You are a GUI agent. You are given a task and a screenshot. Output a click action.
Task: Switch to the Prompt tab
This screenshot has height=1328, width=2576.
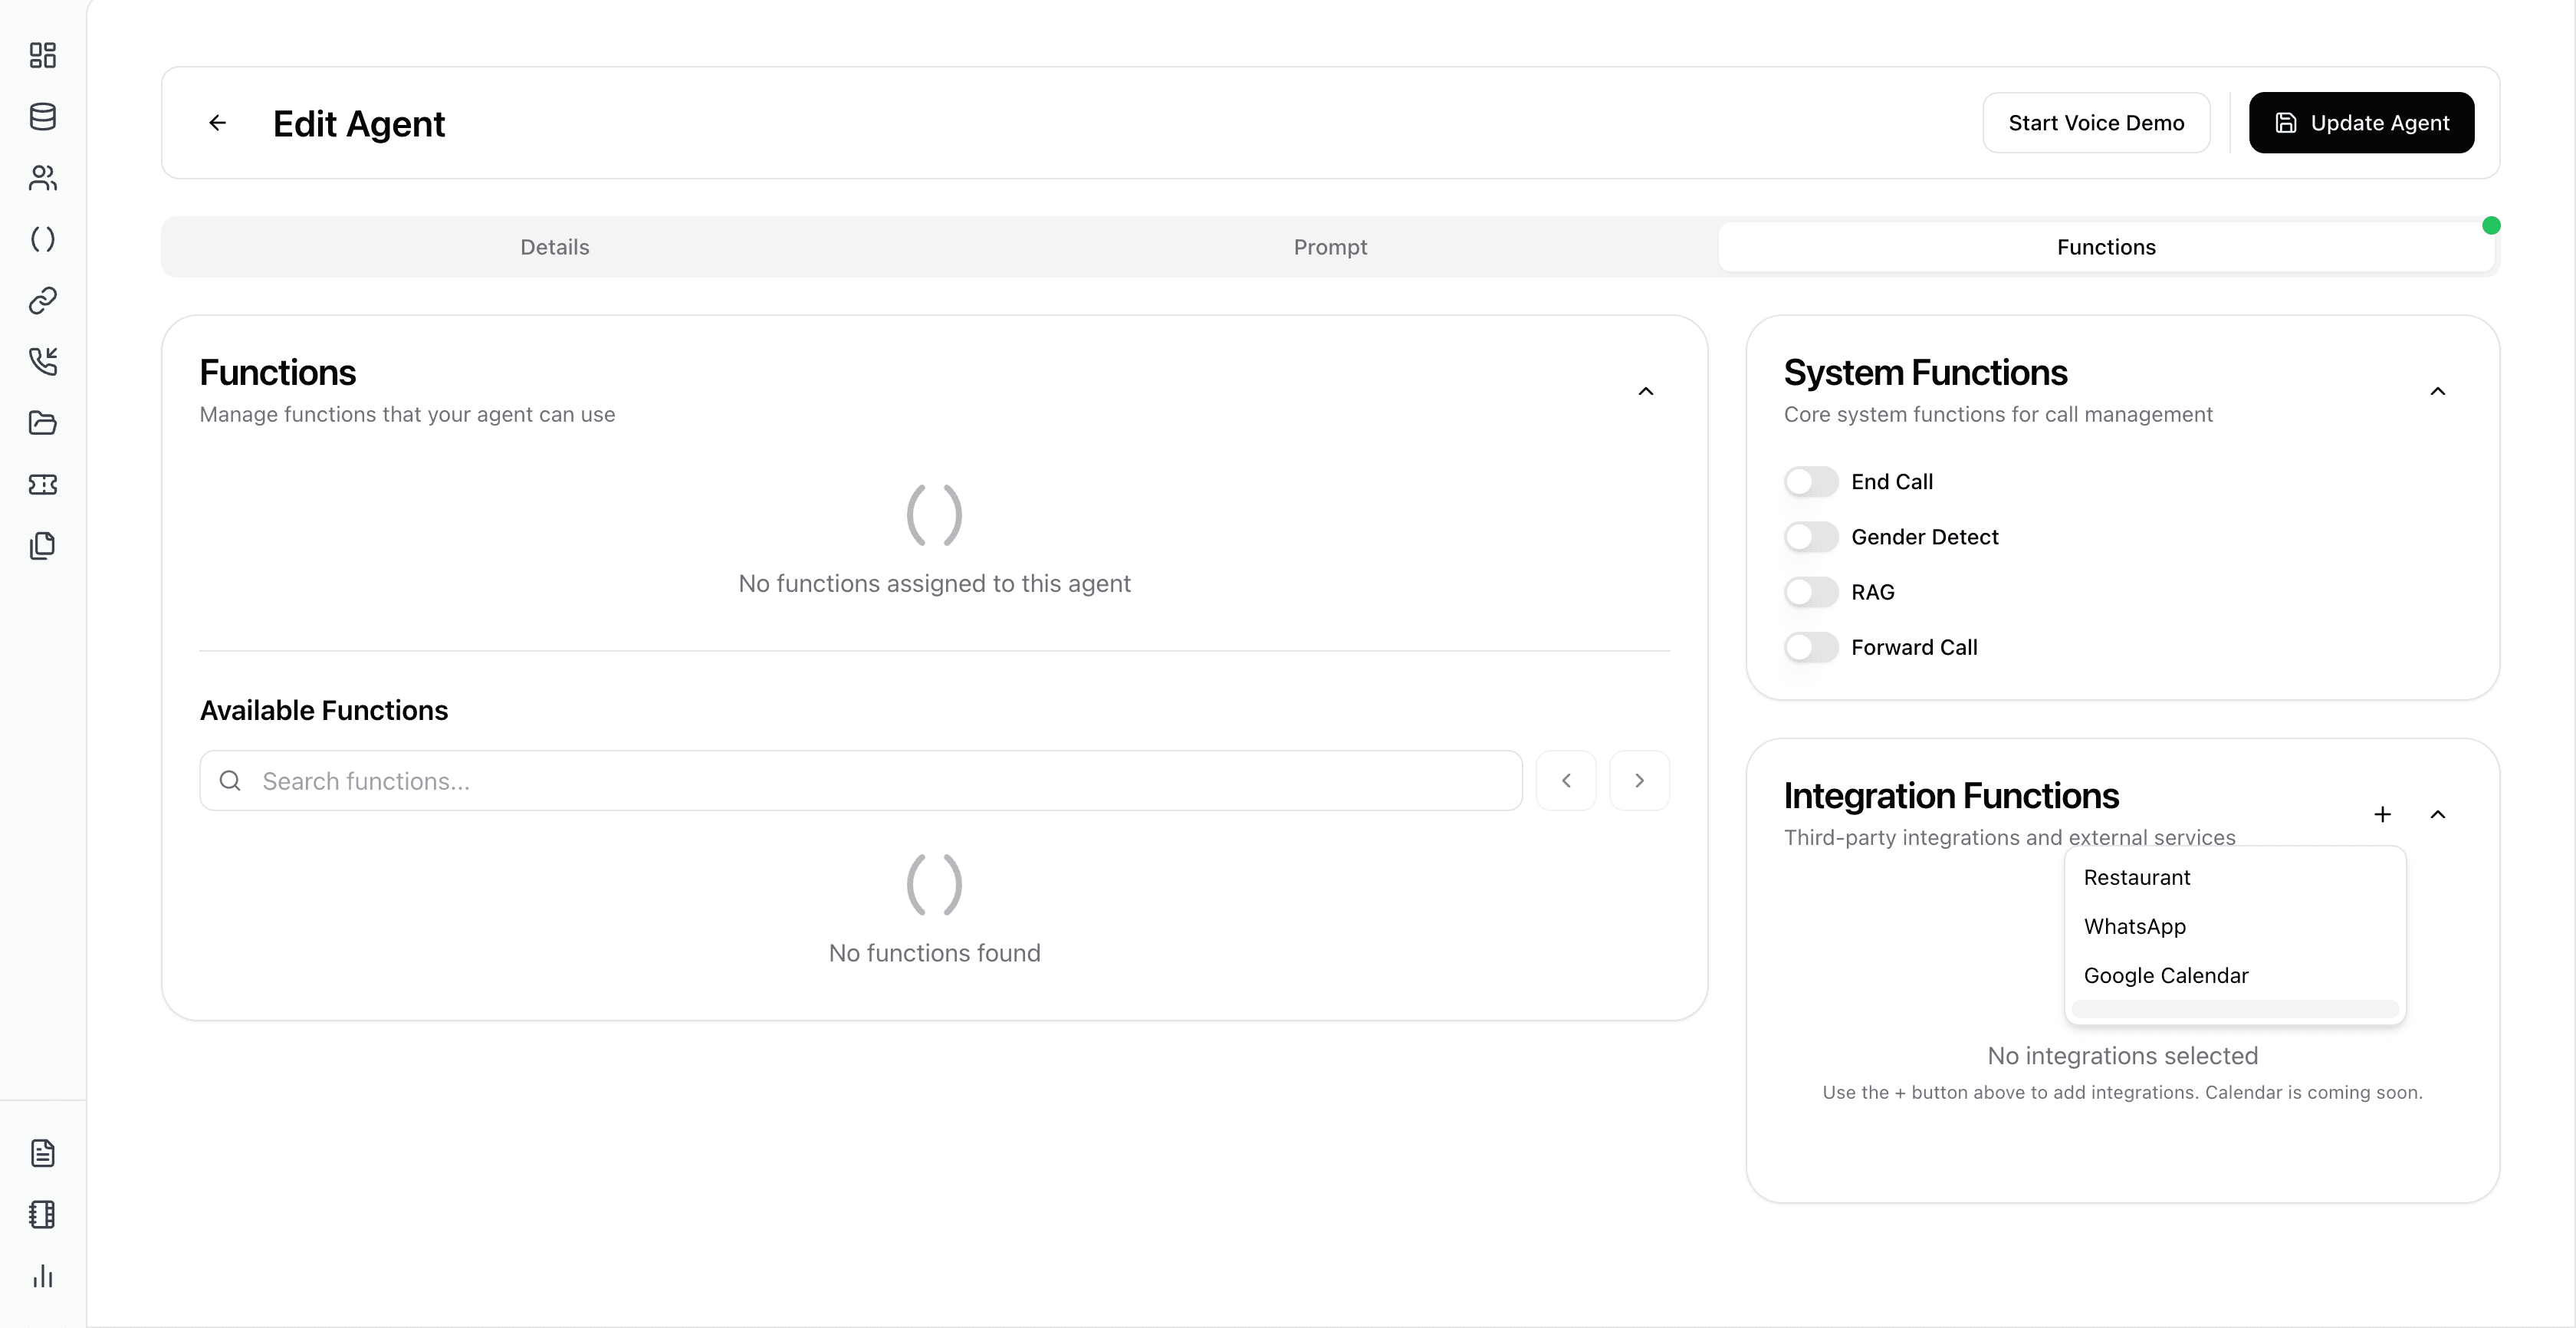tap(1330, 246)
